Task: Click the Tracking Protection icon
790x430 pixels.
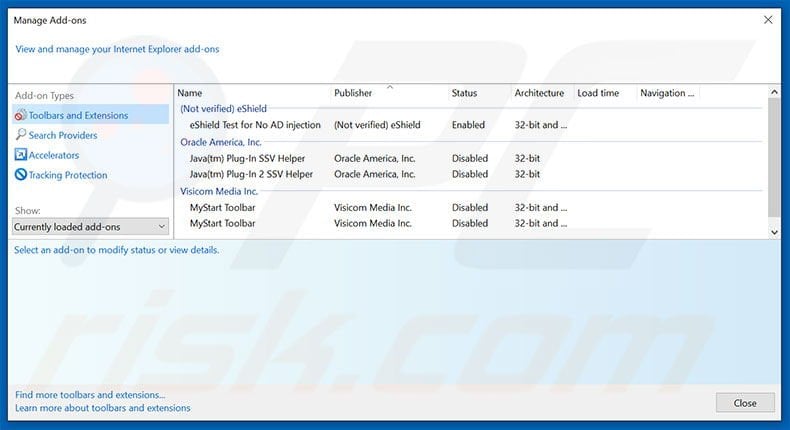Action: (x=20, y=175)
